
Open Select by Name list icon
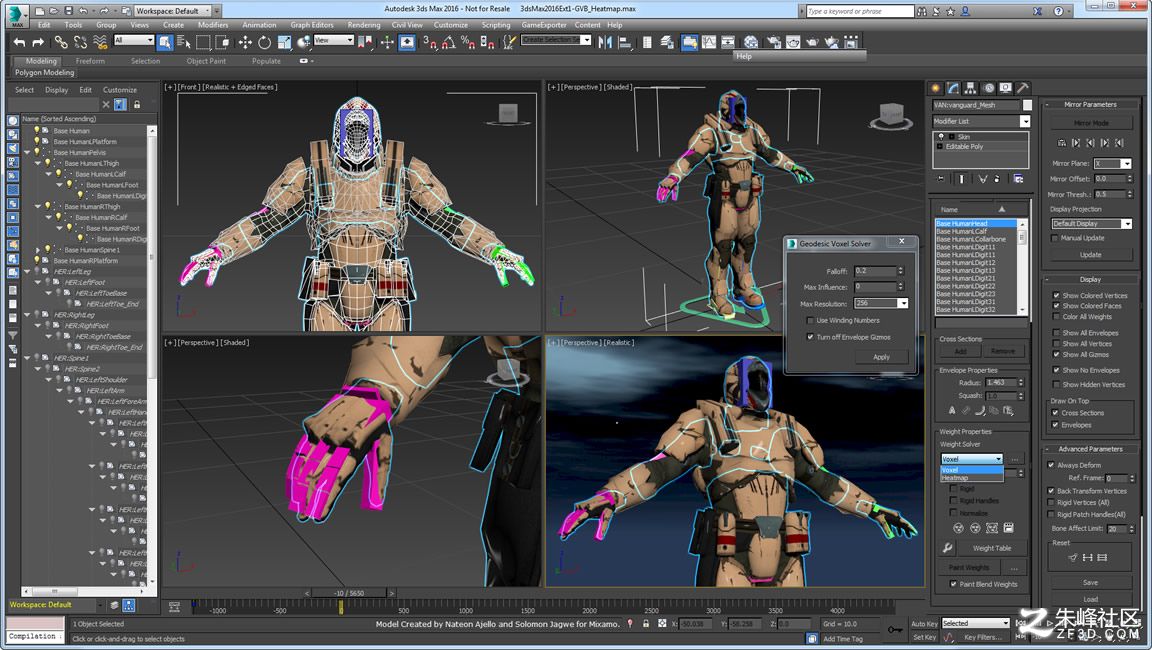184,43
